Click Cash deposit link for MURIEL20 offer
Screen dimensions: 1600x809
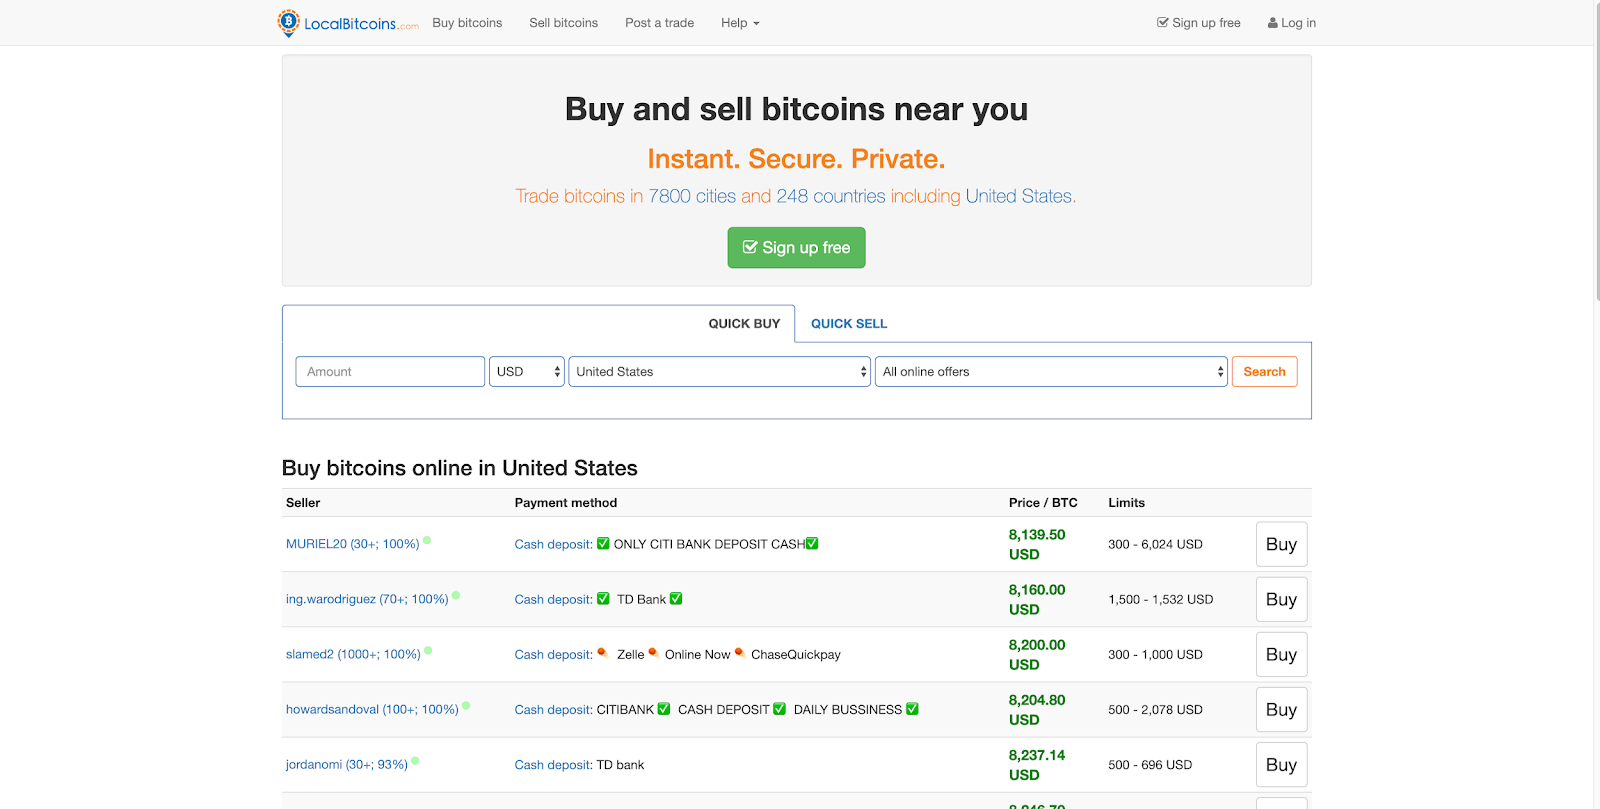point(554,544)
